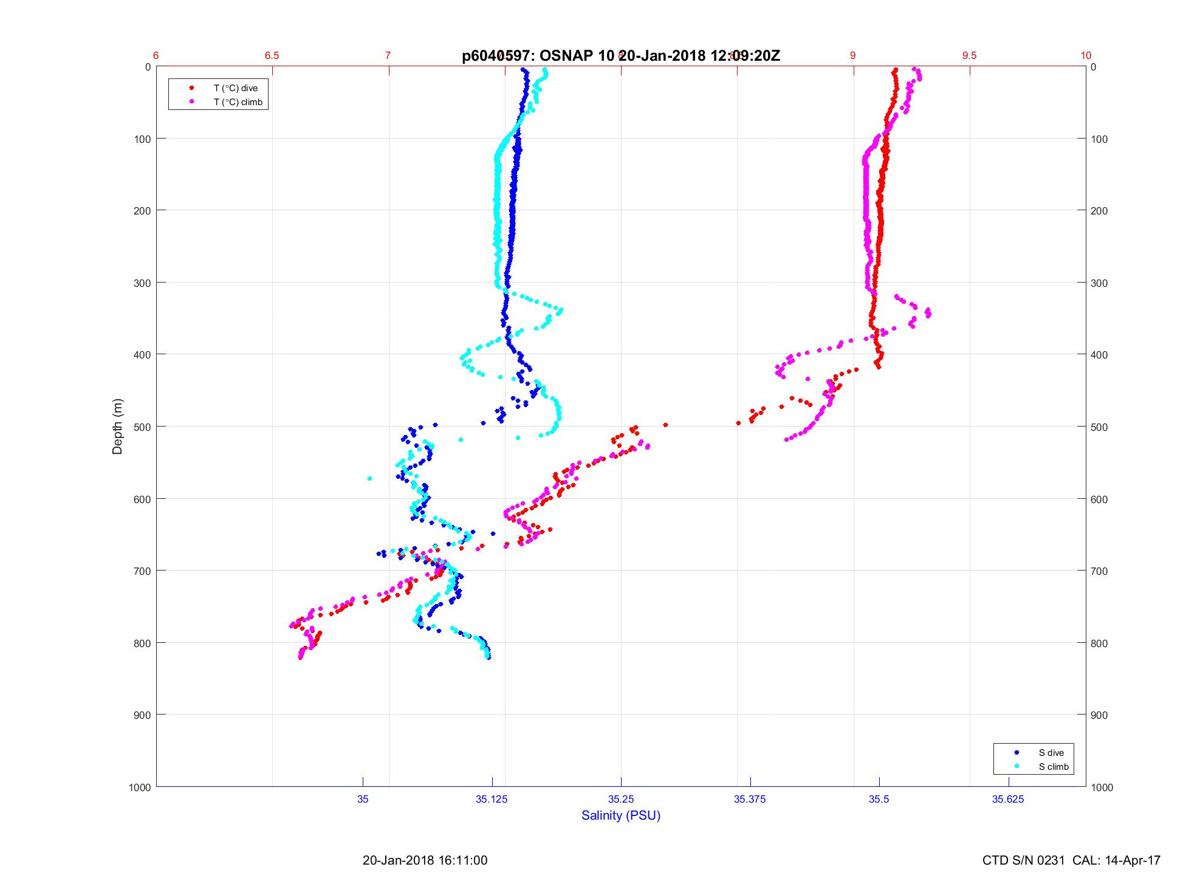Click temperature tick label 6 on top axis

coord(156,56)
